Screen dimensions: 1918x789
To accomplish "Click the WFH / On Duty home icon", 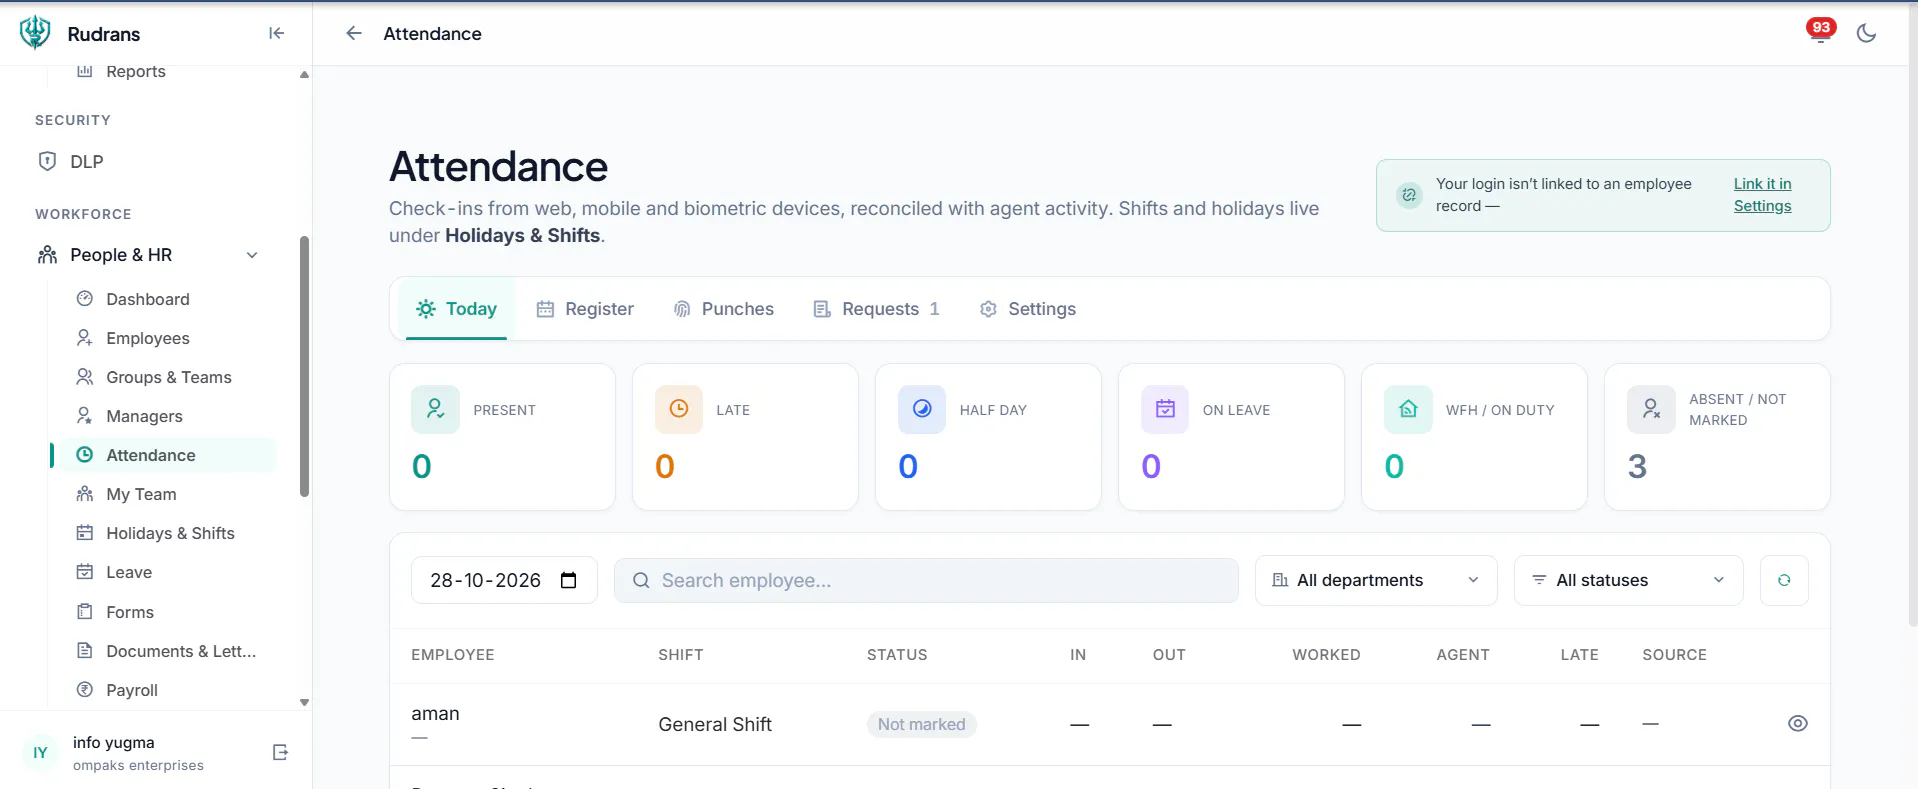I will coord(1408,409).
